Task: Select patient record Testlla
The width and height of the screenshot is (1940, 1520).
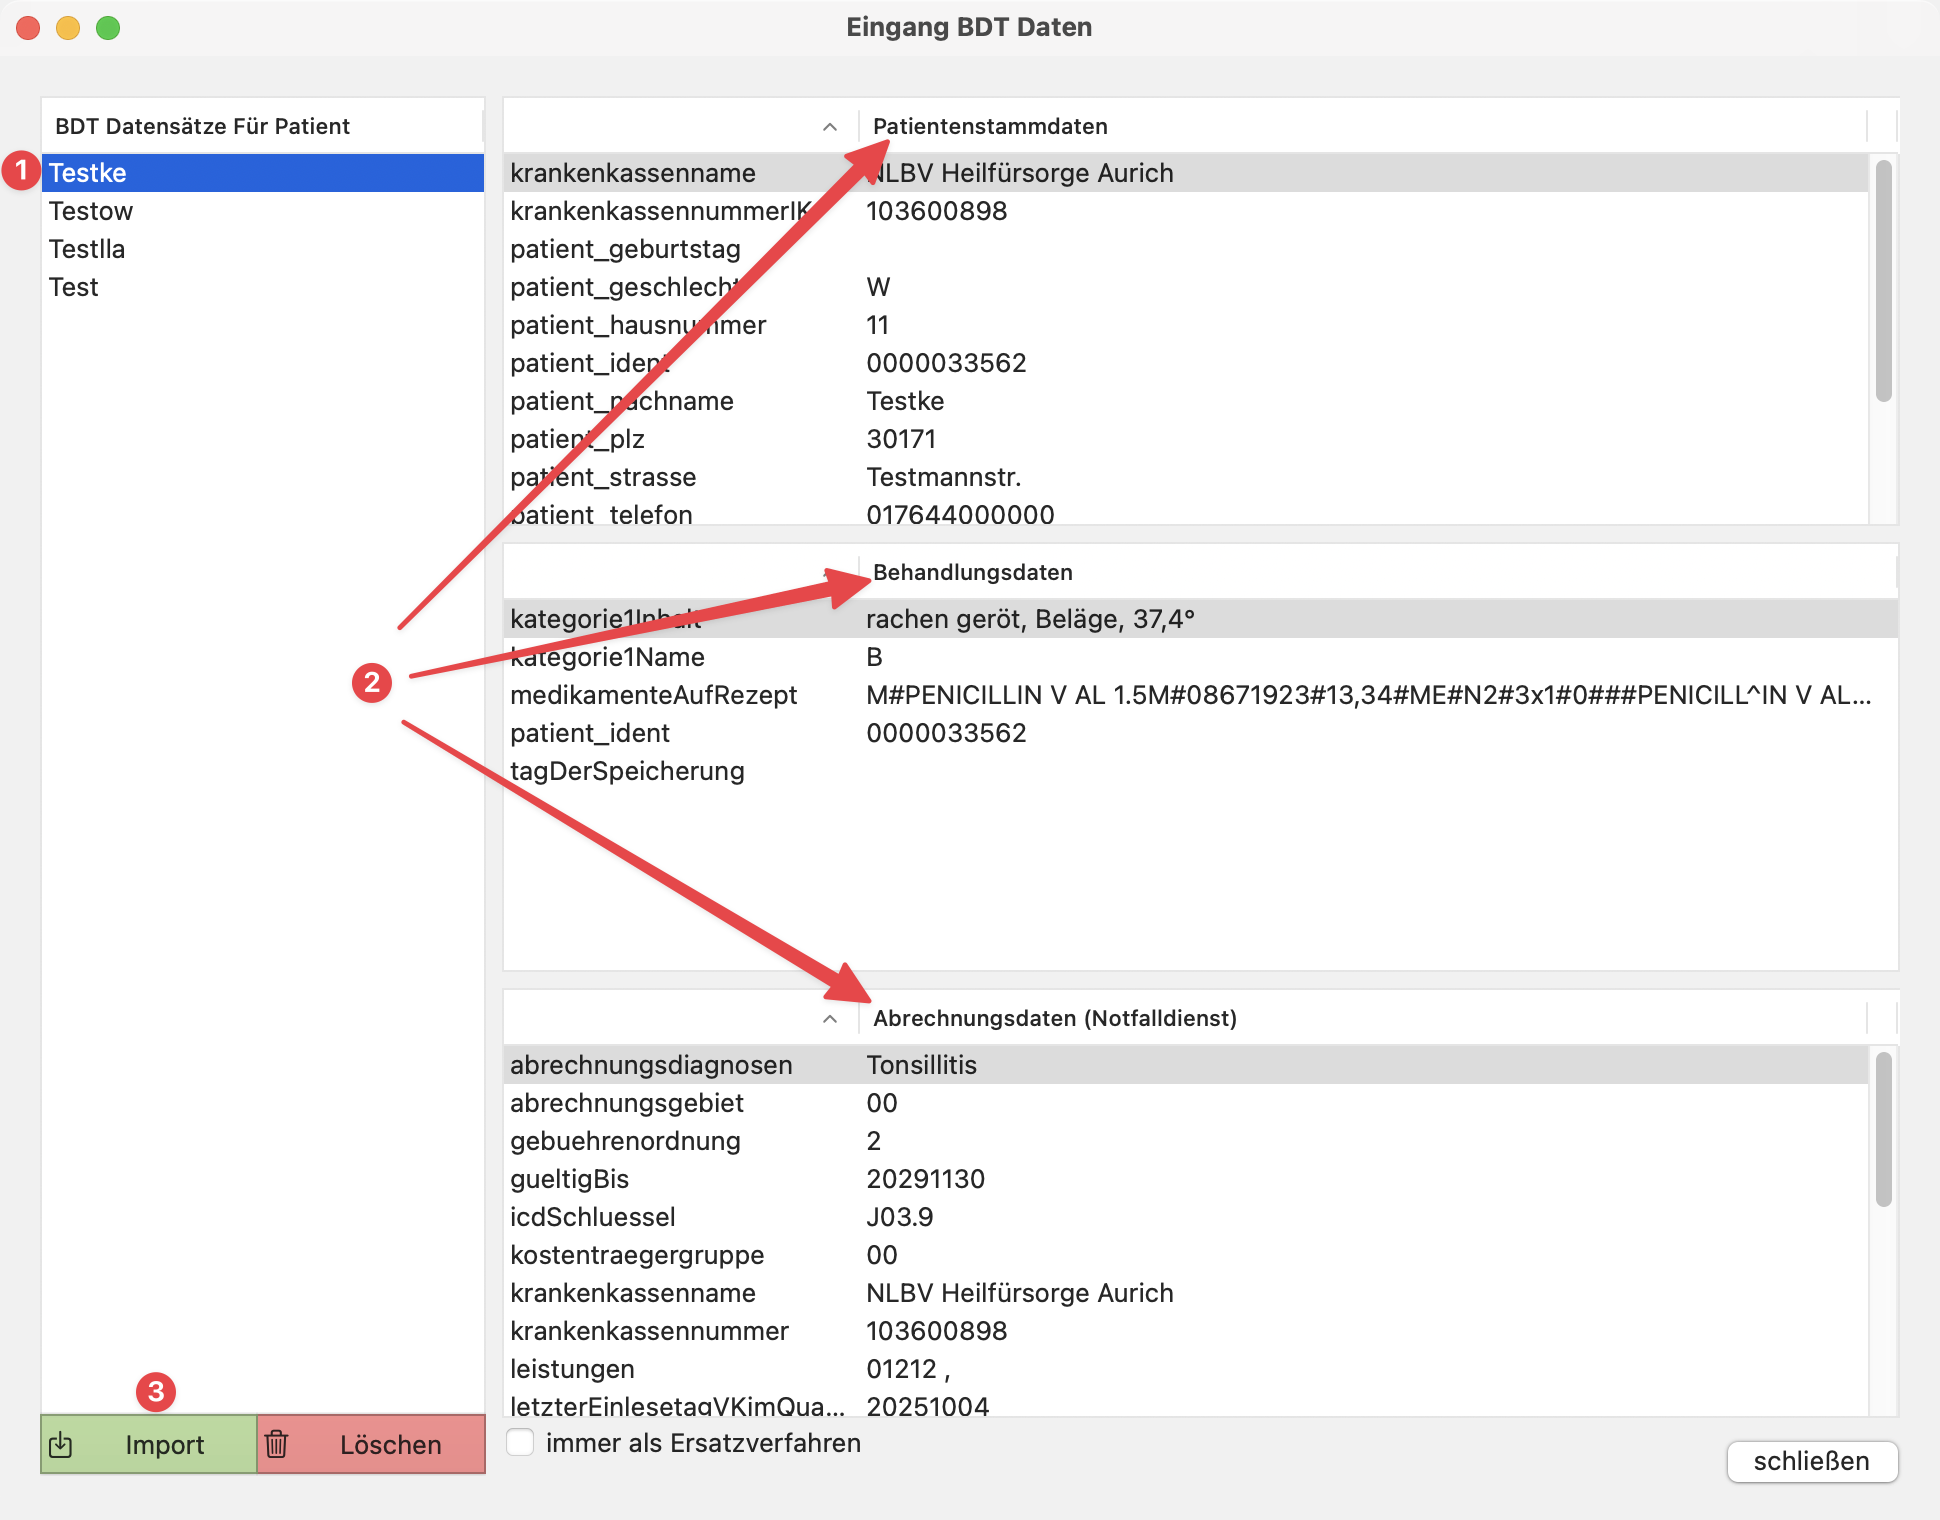Action: 87,249
